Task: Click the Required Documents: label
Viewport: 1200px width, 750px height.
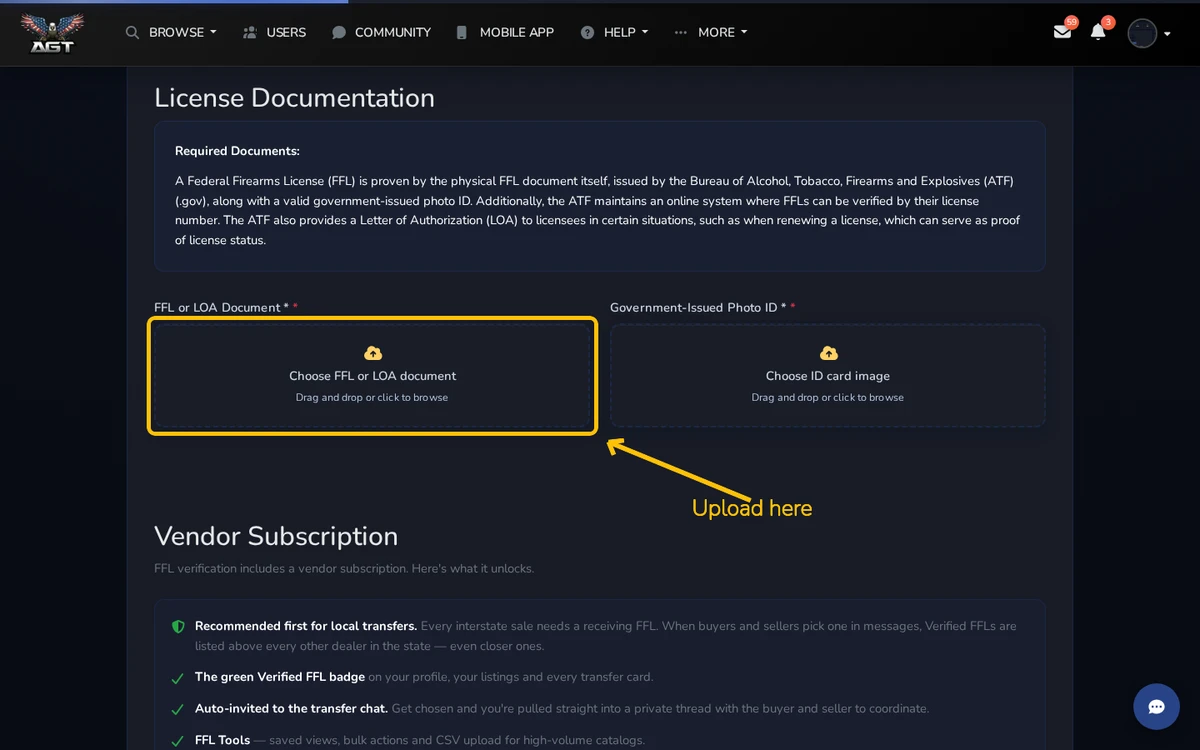Action: [x=237, y=151]
